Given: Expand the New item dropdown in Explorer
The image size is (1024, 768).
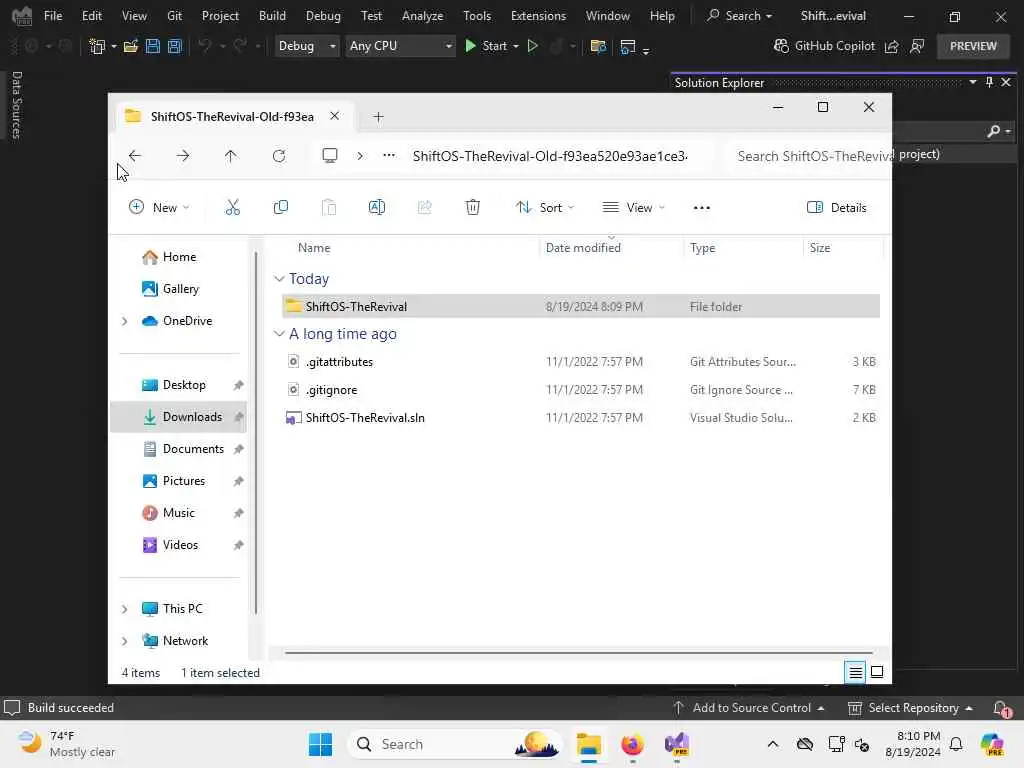Looking at the screenshot, I should pyautogui.click(x=159, y=208).
